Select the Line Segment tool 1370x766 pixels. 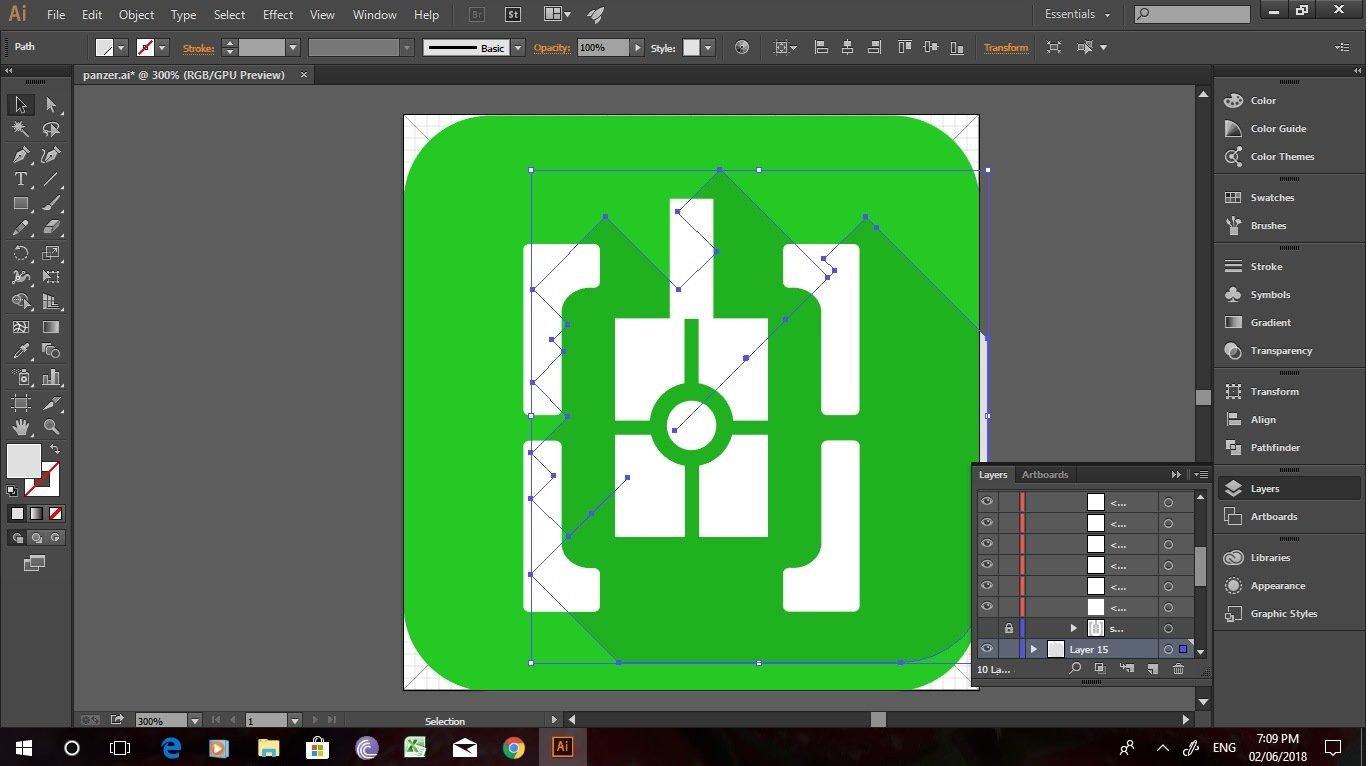[x=51, y=179]
